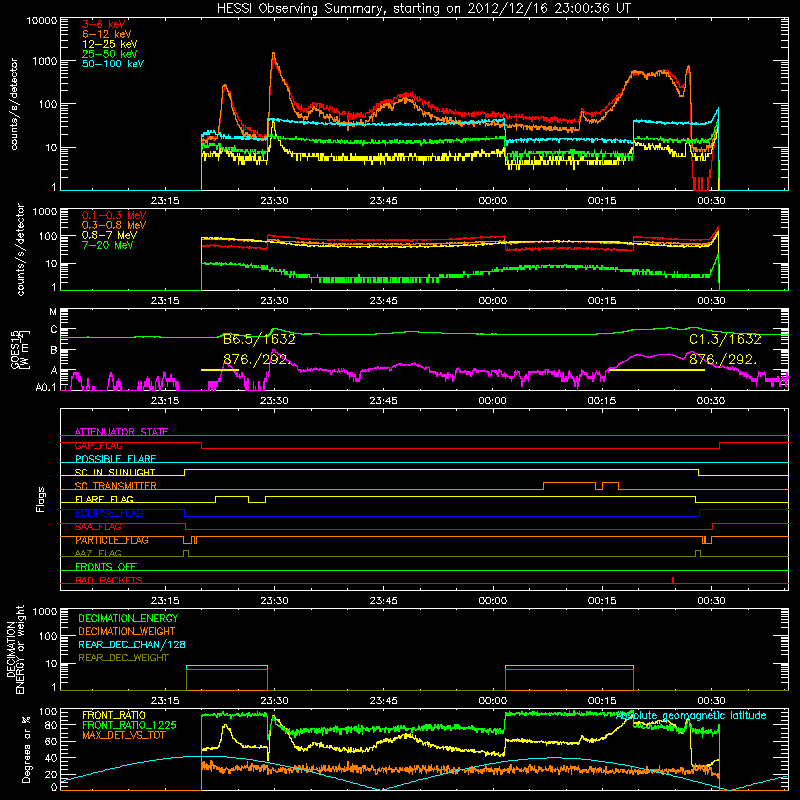Click the 0.3-0.8 MeV legend entry

tap(114, 225)
